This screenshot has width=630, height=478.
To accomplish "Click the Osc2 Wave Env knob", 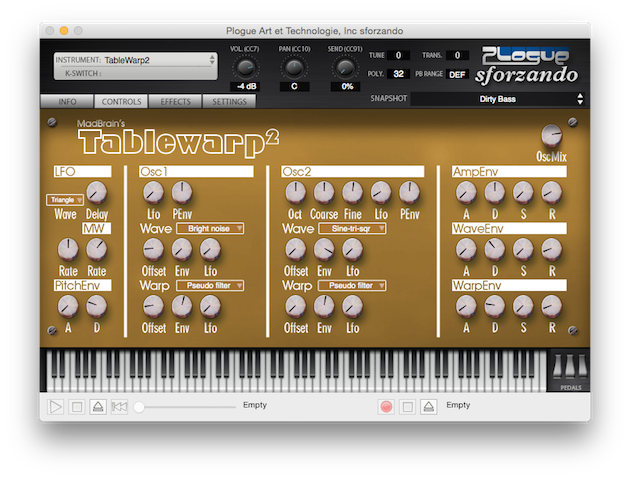I will click(324, 249).
